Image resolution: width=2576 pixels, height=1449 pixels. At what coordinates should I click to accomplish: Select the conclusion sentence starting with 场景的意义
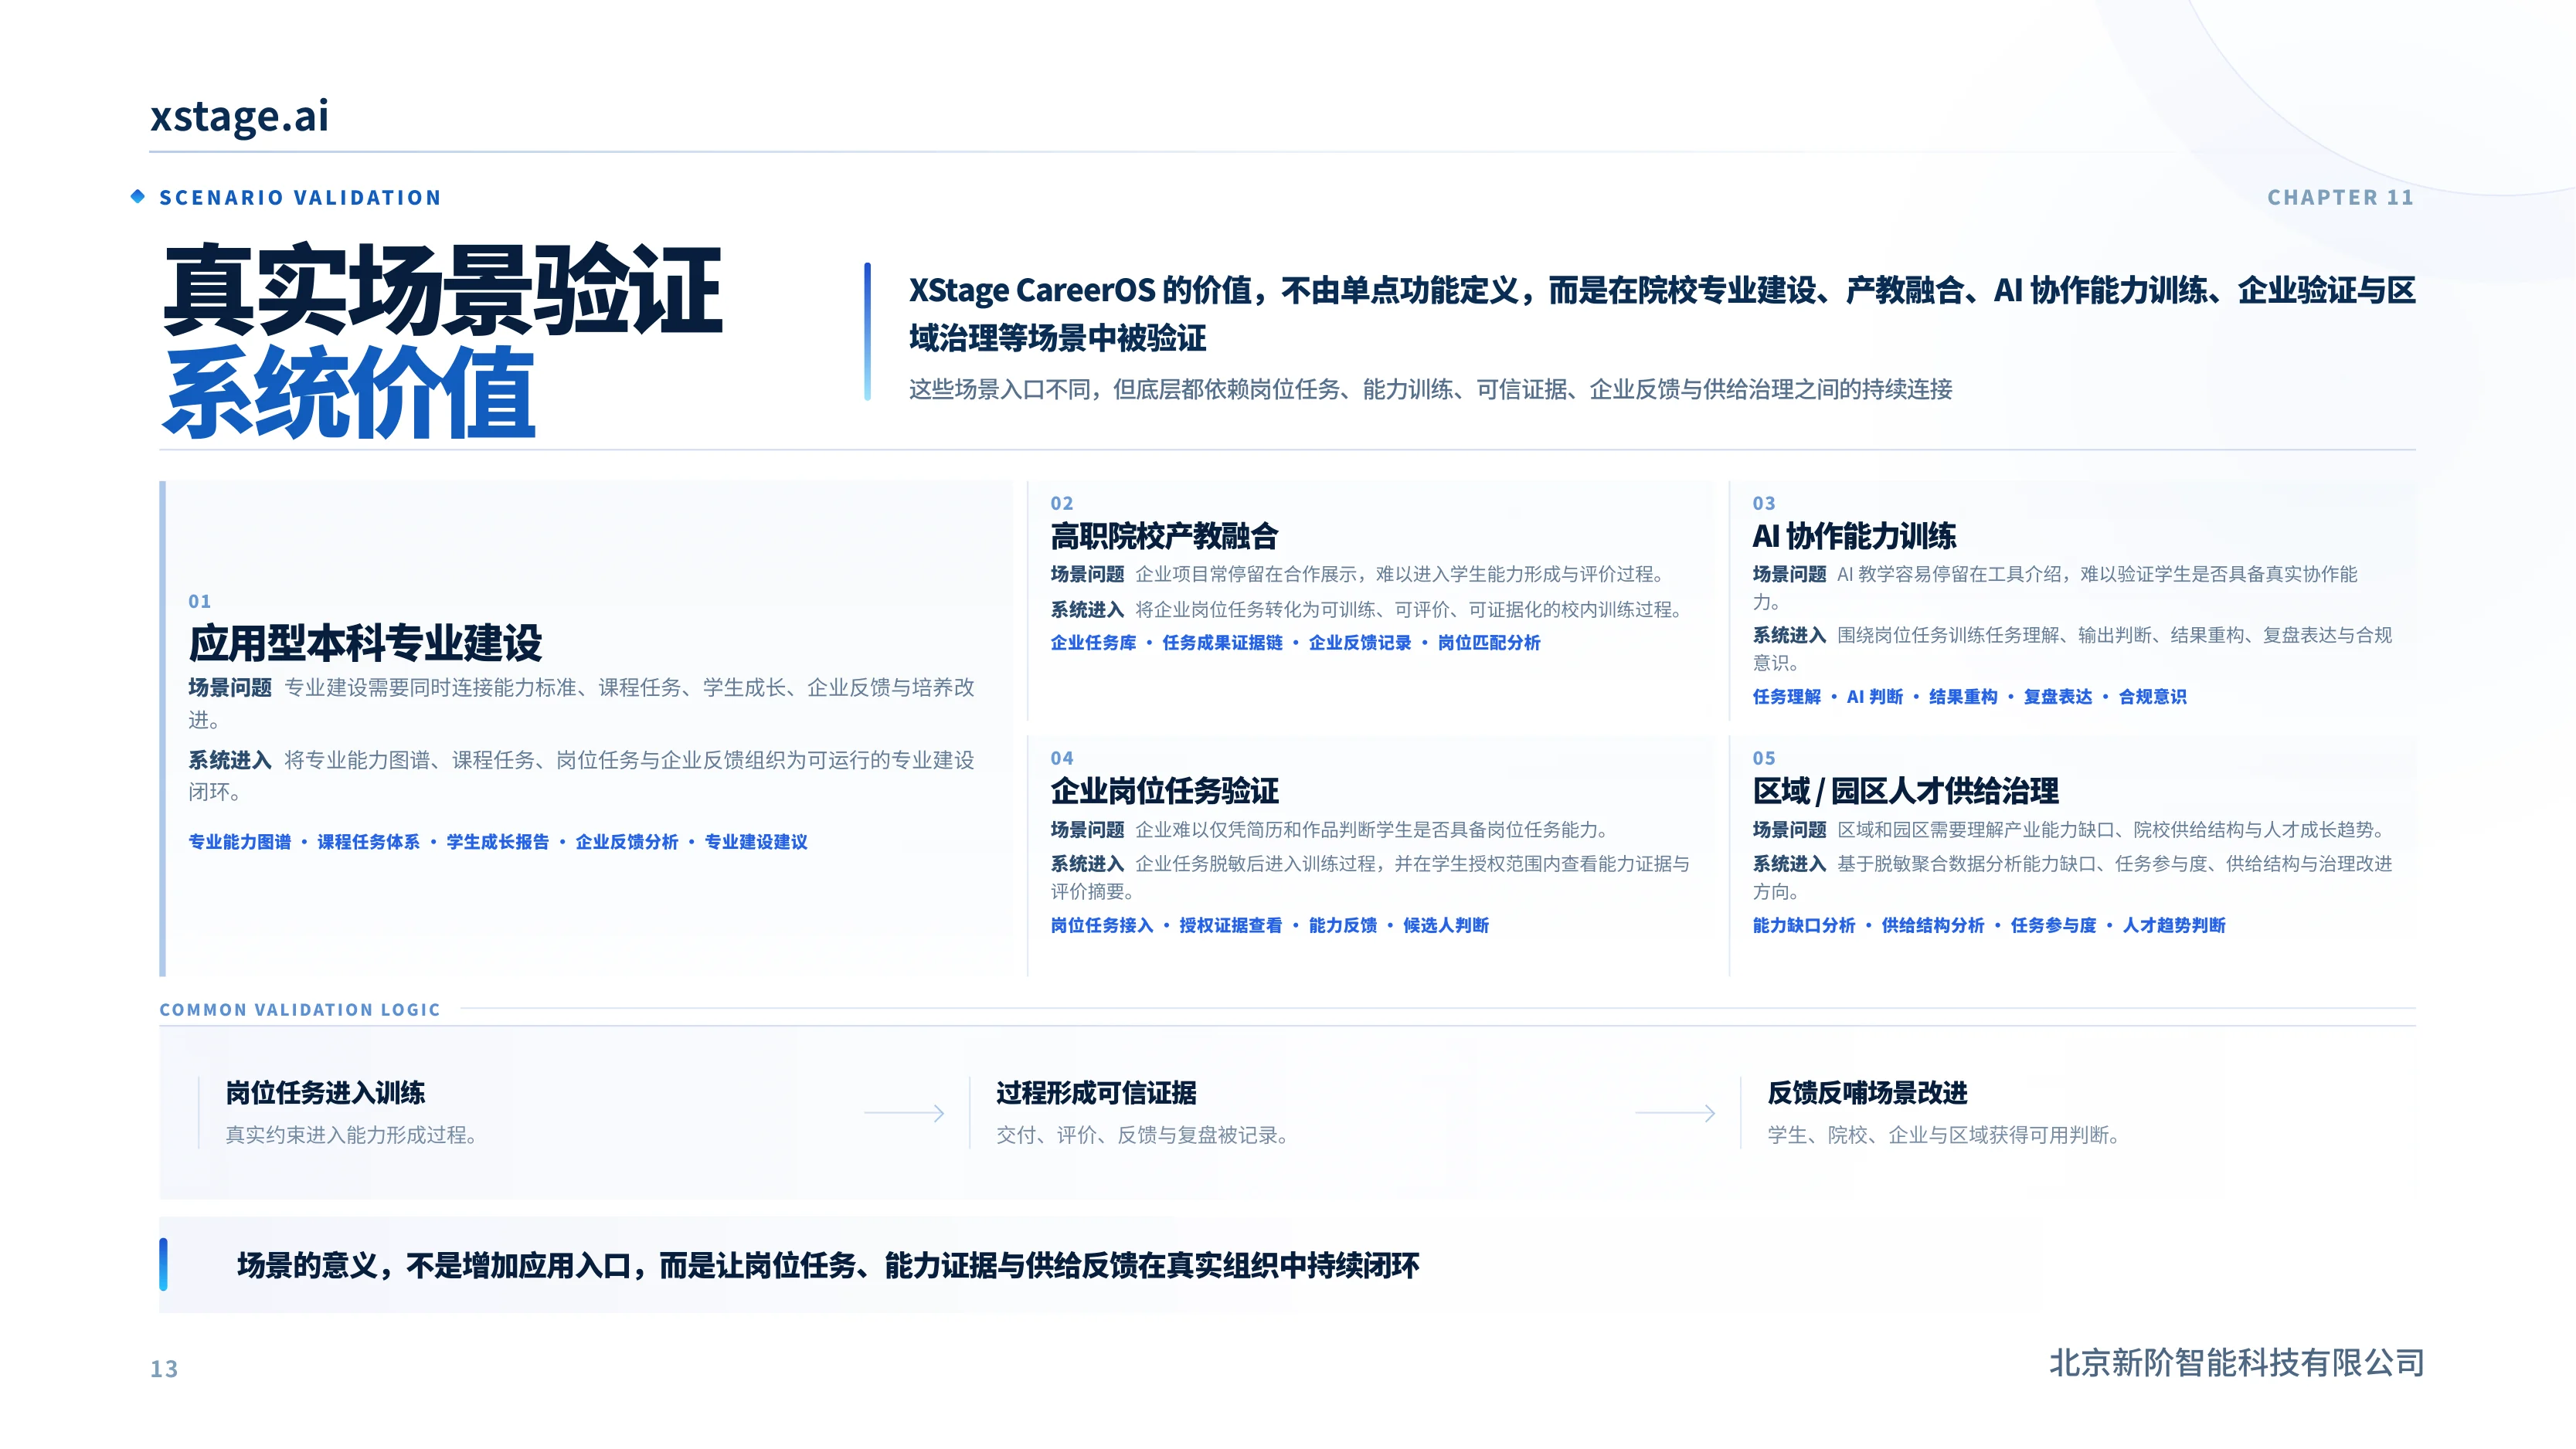tap(828, 1266)
